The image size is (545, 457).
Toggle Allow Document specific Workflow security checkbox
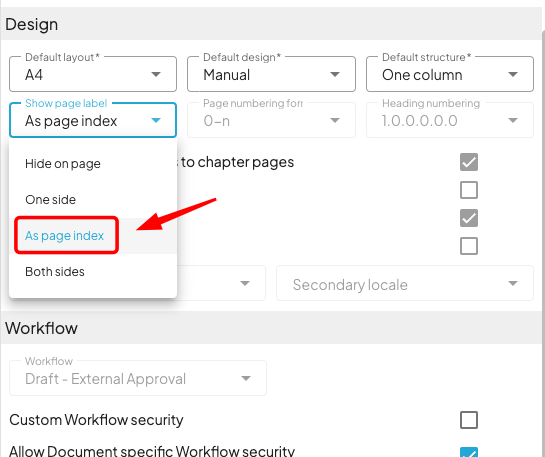469,452
